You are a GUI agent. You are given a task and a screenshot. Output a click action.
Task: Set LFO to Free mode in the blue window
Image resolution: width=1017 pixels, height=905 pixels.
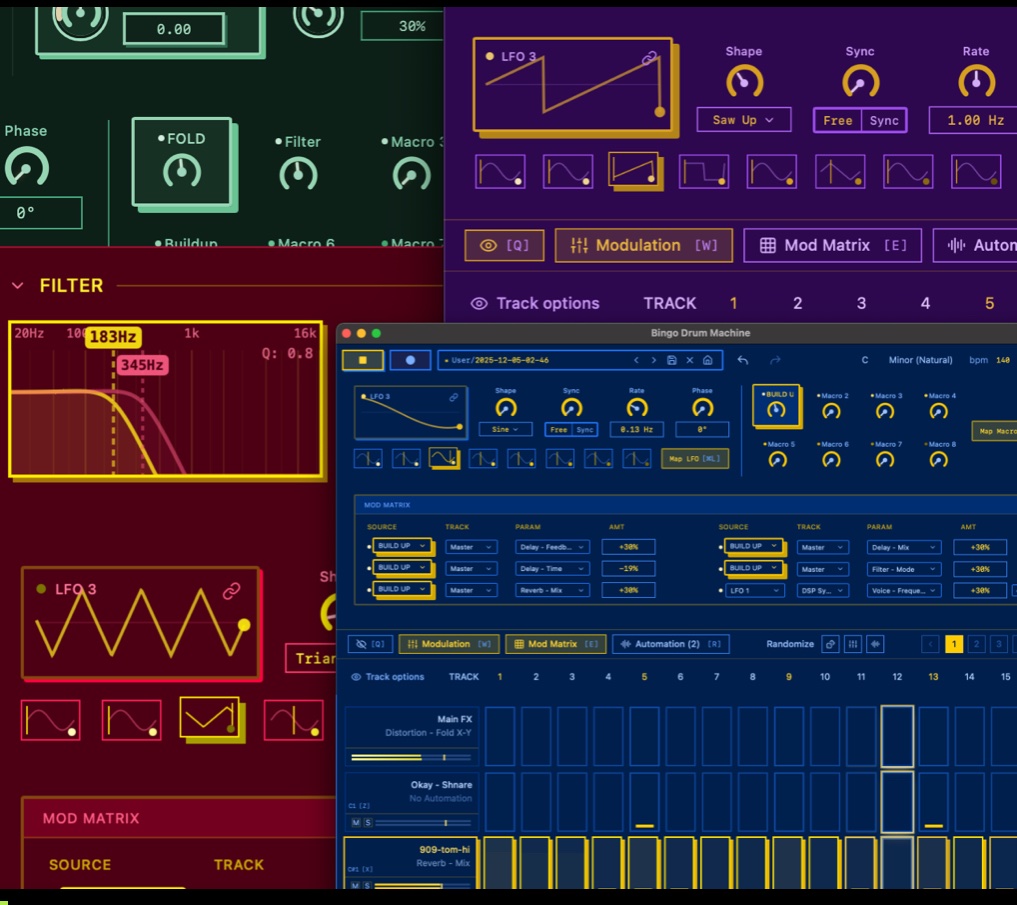tap(558, 429)
